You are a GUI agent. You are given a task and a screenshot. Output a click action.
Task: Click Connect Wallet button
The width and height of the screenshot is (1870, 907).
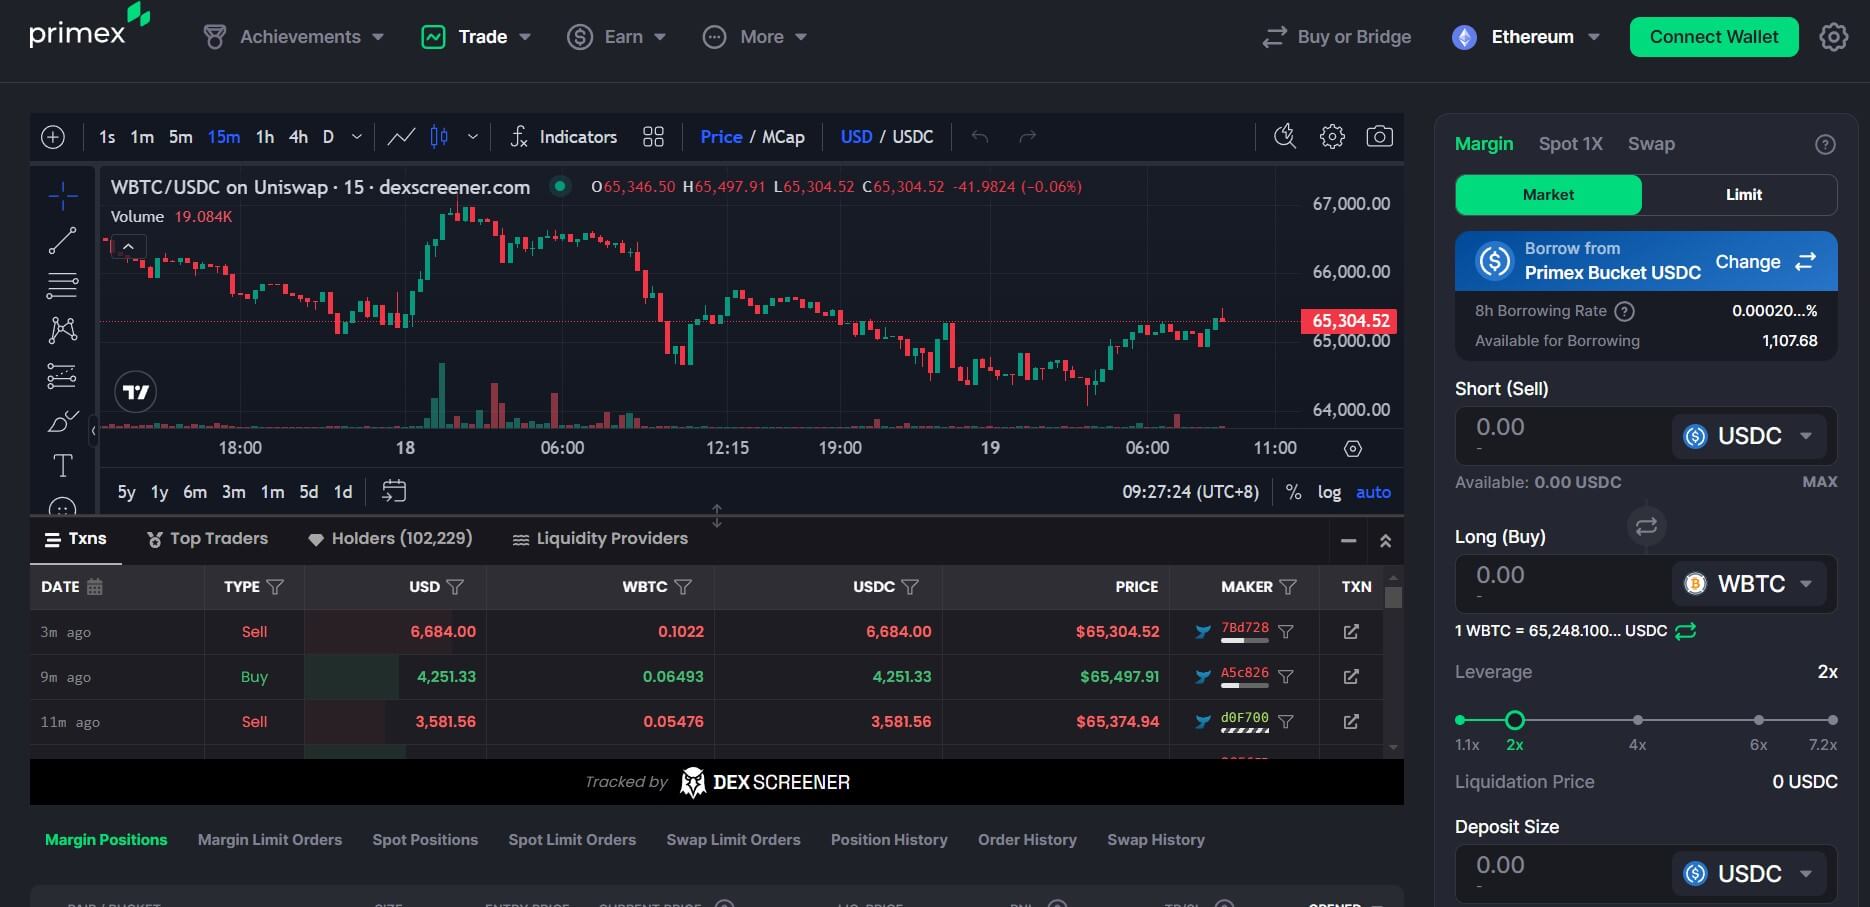(x=1714, y=37)
